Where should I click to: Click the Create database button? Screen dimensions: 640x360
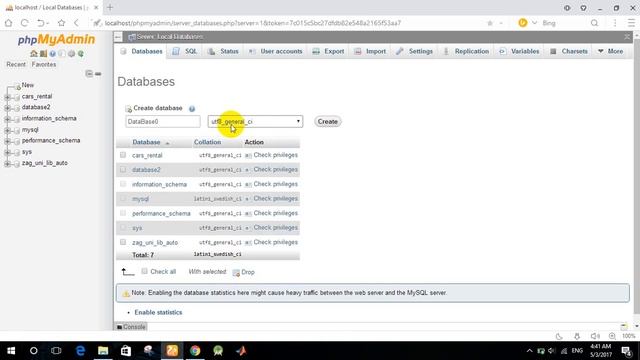coord(327,122)
